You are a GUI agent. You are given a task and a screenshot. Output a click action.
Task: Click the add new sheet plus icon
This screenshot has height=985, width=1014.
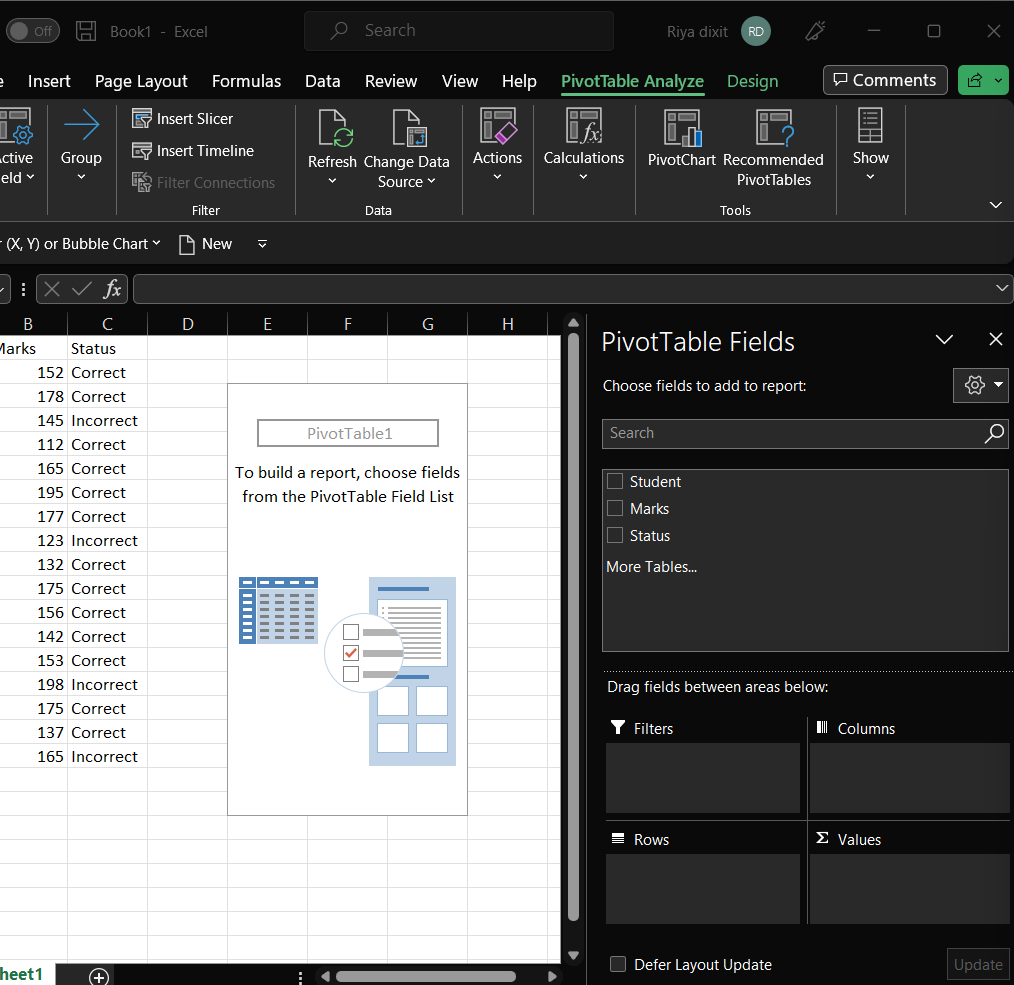[x=98, y=976]
